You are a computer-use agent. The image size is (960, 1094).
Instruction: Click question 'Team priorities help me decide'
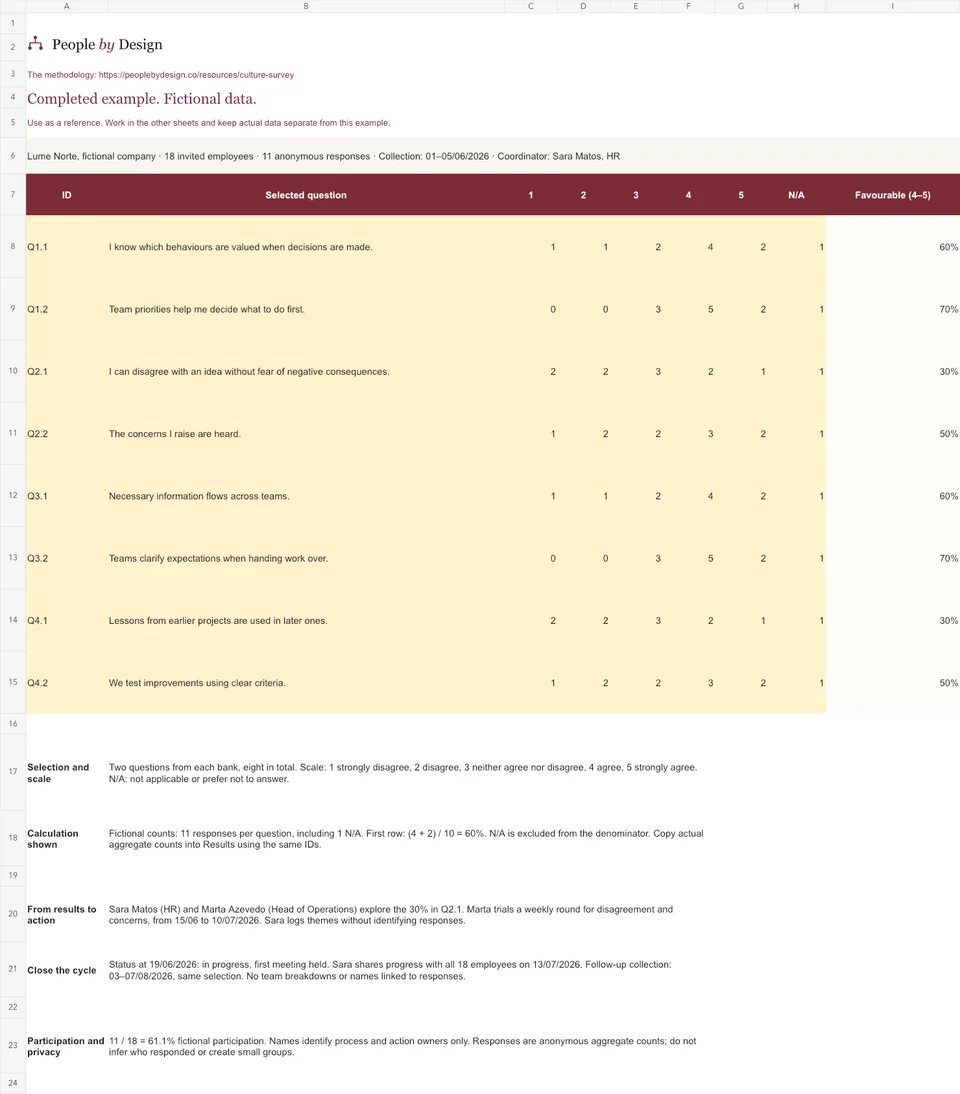click(x=306, y=309)
